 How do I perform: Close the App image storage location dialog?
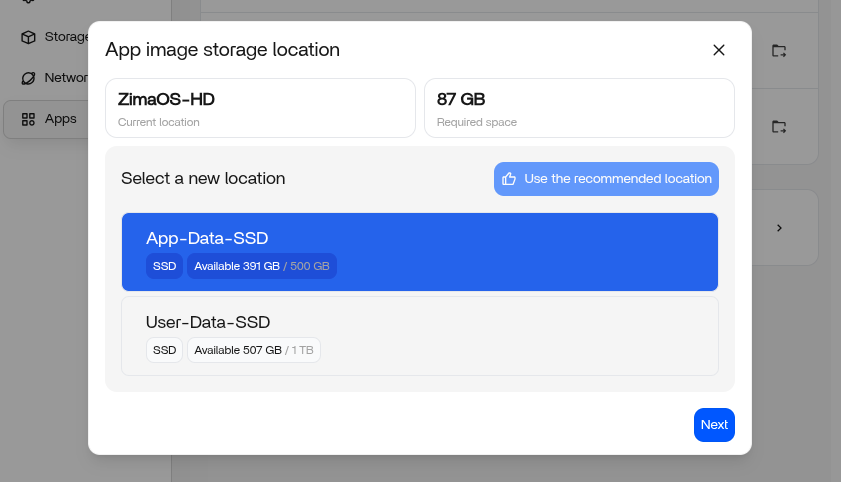click(x=719, y=50)
